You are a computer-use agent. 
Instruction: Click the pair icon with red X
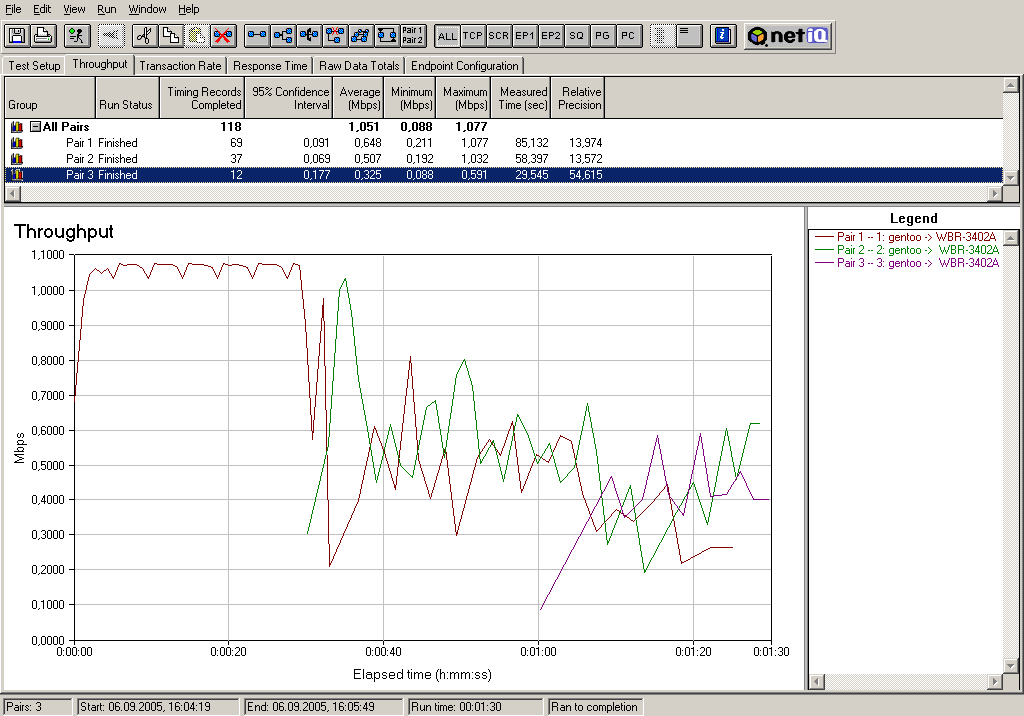pos(335,35)
